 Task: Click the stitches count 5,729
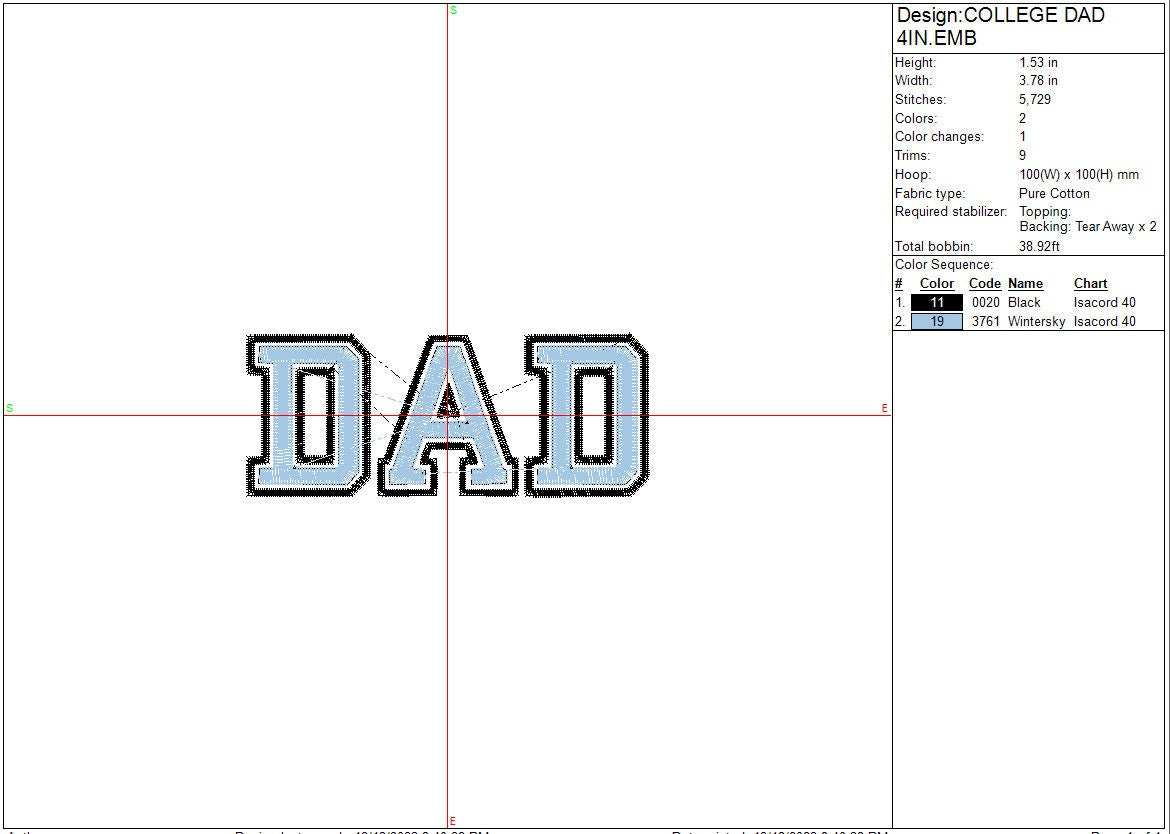(1035, 99)
